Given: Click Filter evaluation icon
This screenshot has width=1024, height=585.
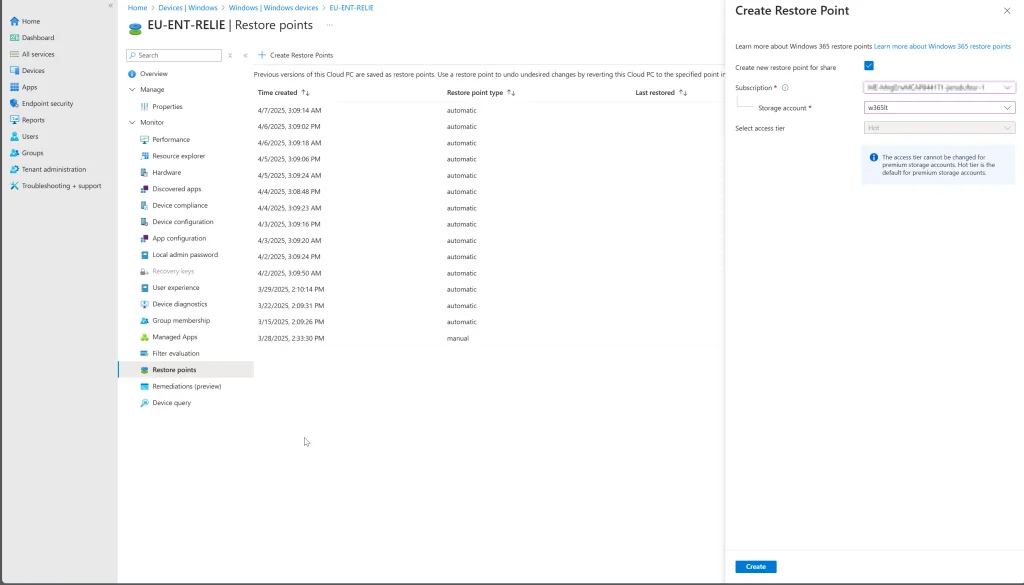Looking at the screenshot, I should pyautogui.click(x=144, y=353).
